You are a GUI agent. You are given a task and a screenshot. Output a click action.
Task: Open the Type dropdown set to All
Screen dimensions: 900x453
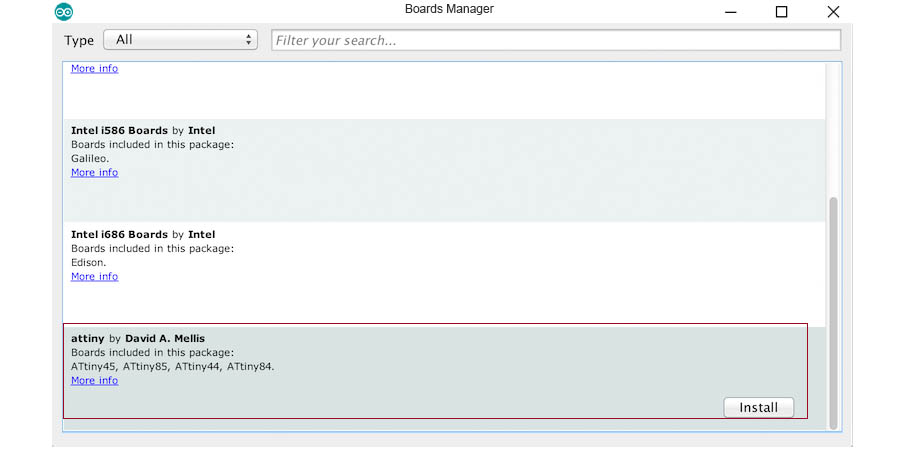(180, 40)
